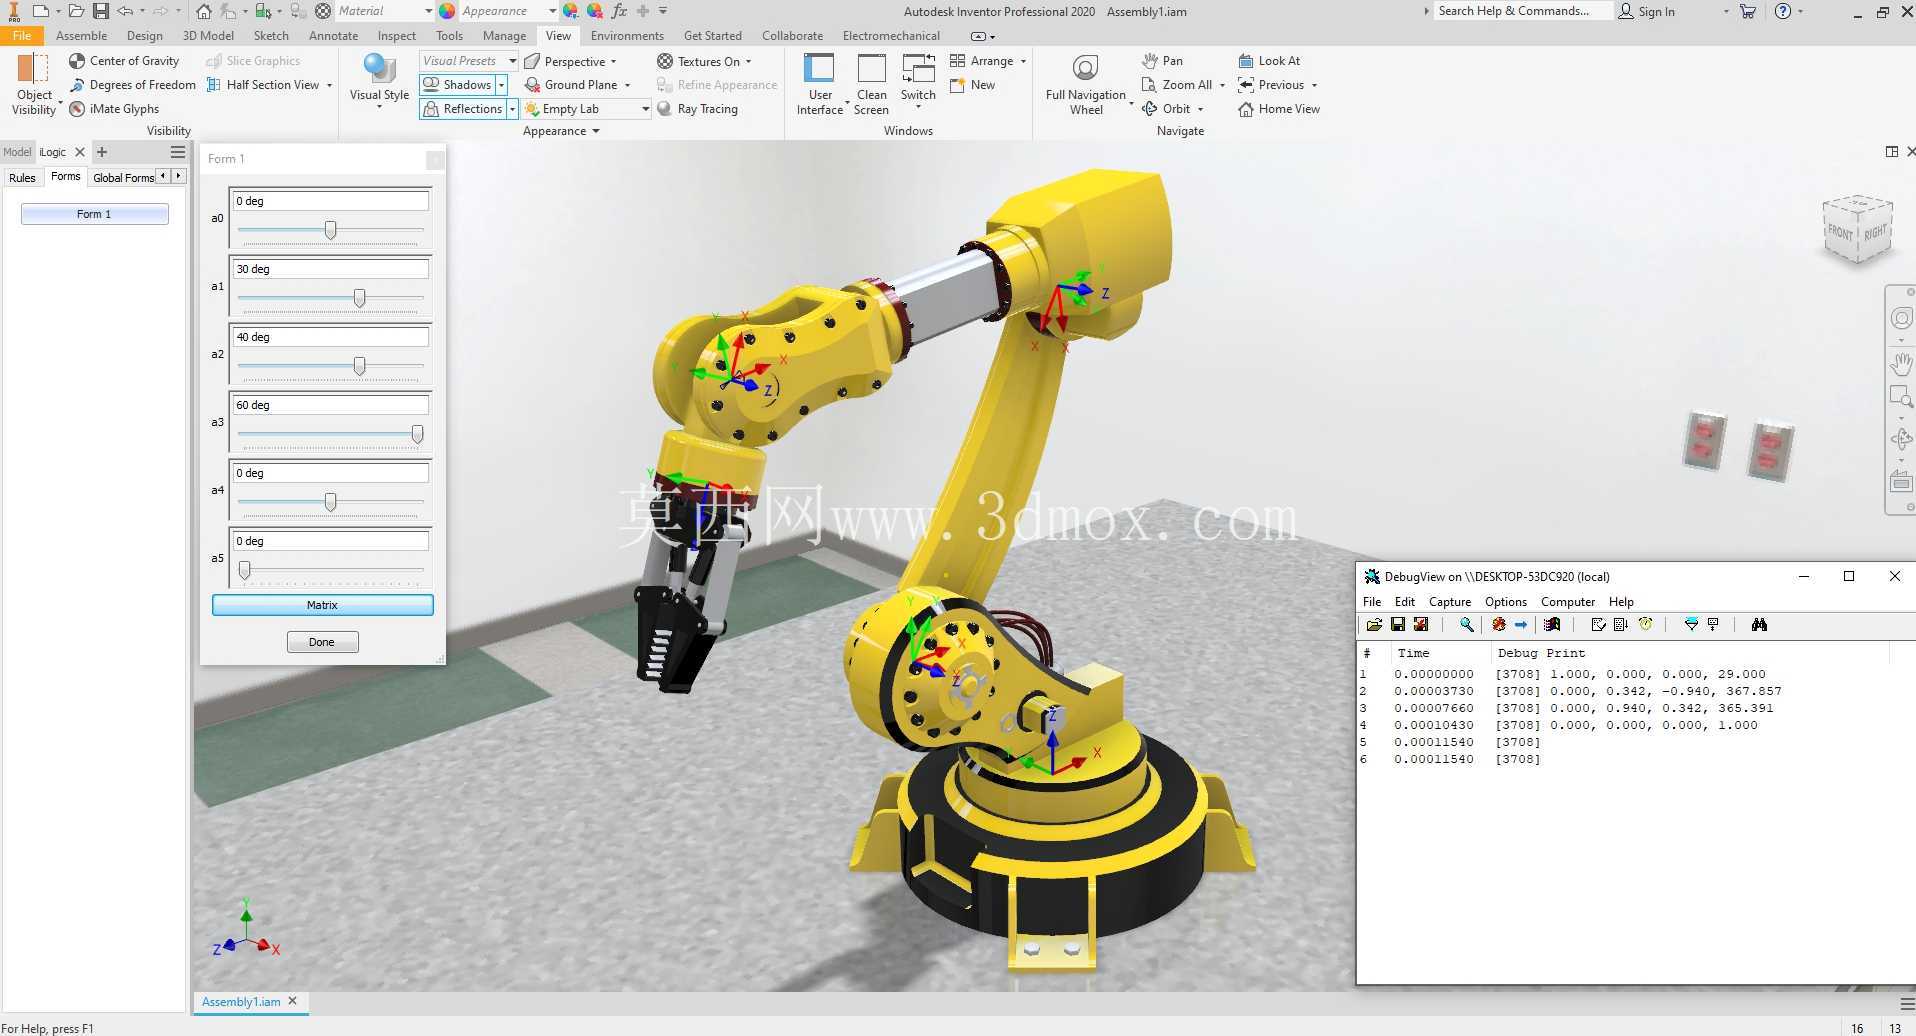
Task: Toggle Autoscroll icon in DebugView toolbar
Action: tap(1621, 625)
